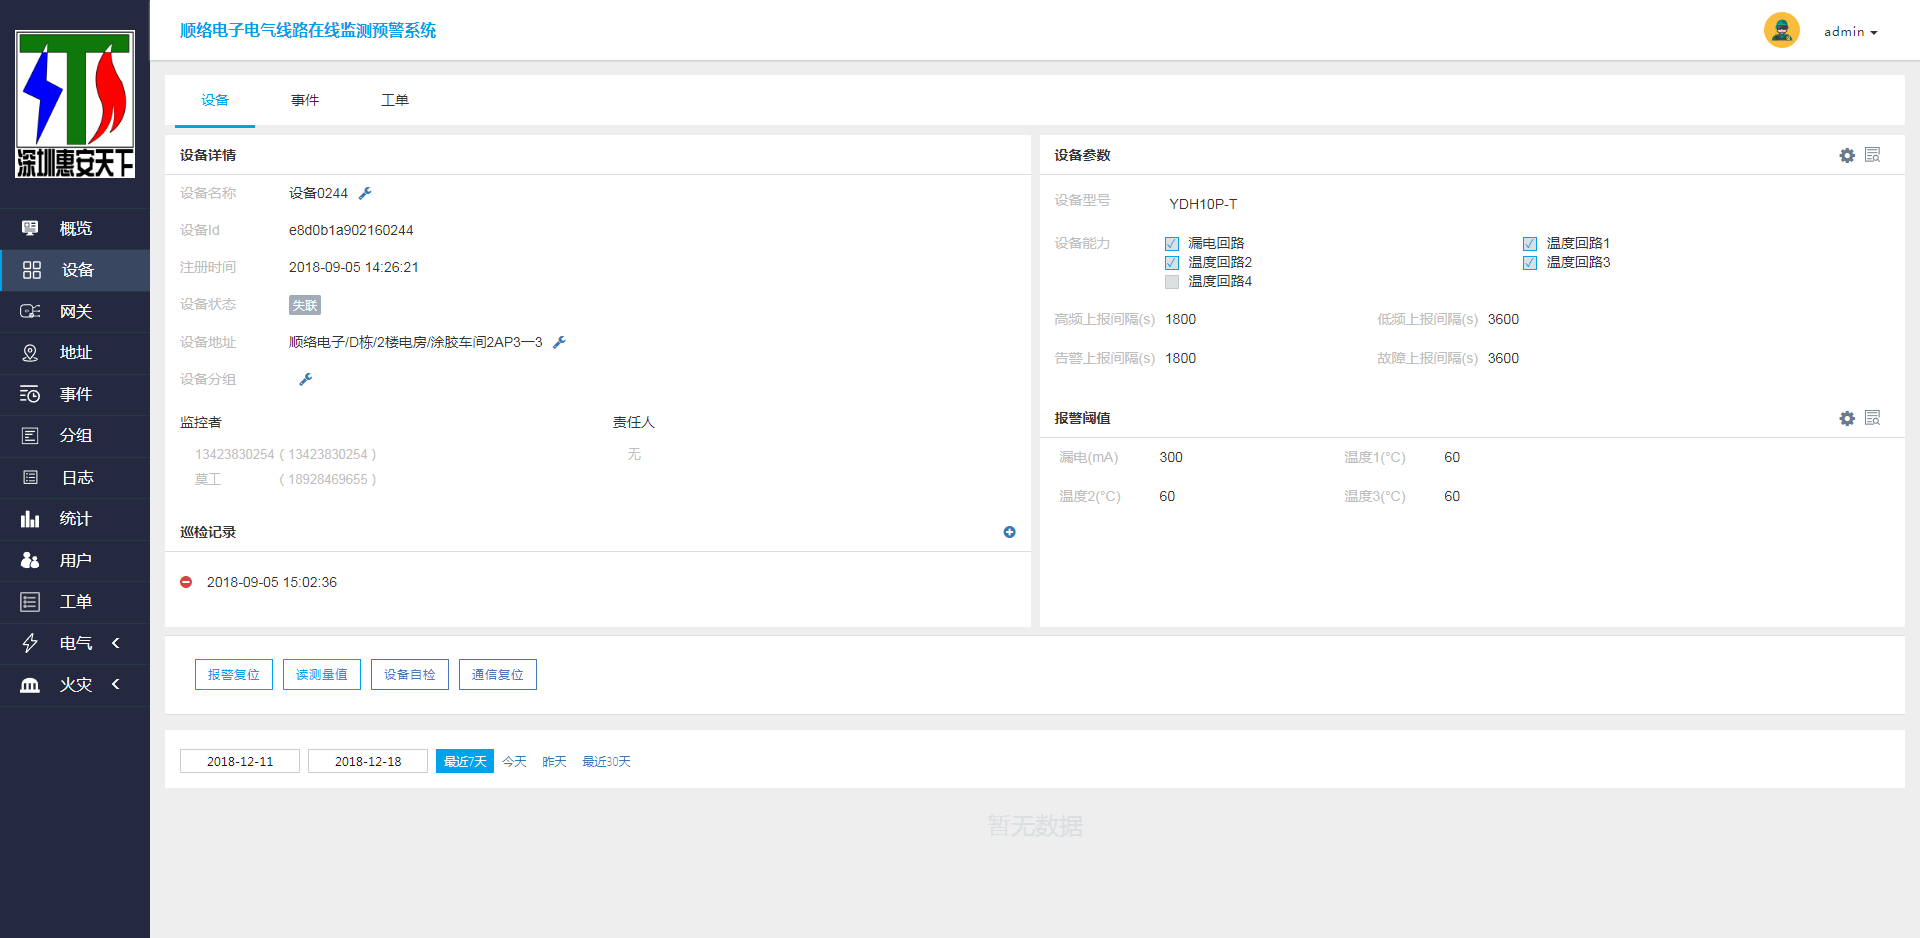Click the 日志 log icon in sidebar

click(x=30, y=477)
